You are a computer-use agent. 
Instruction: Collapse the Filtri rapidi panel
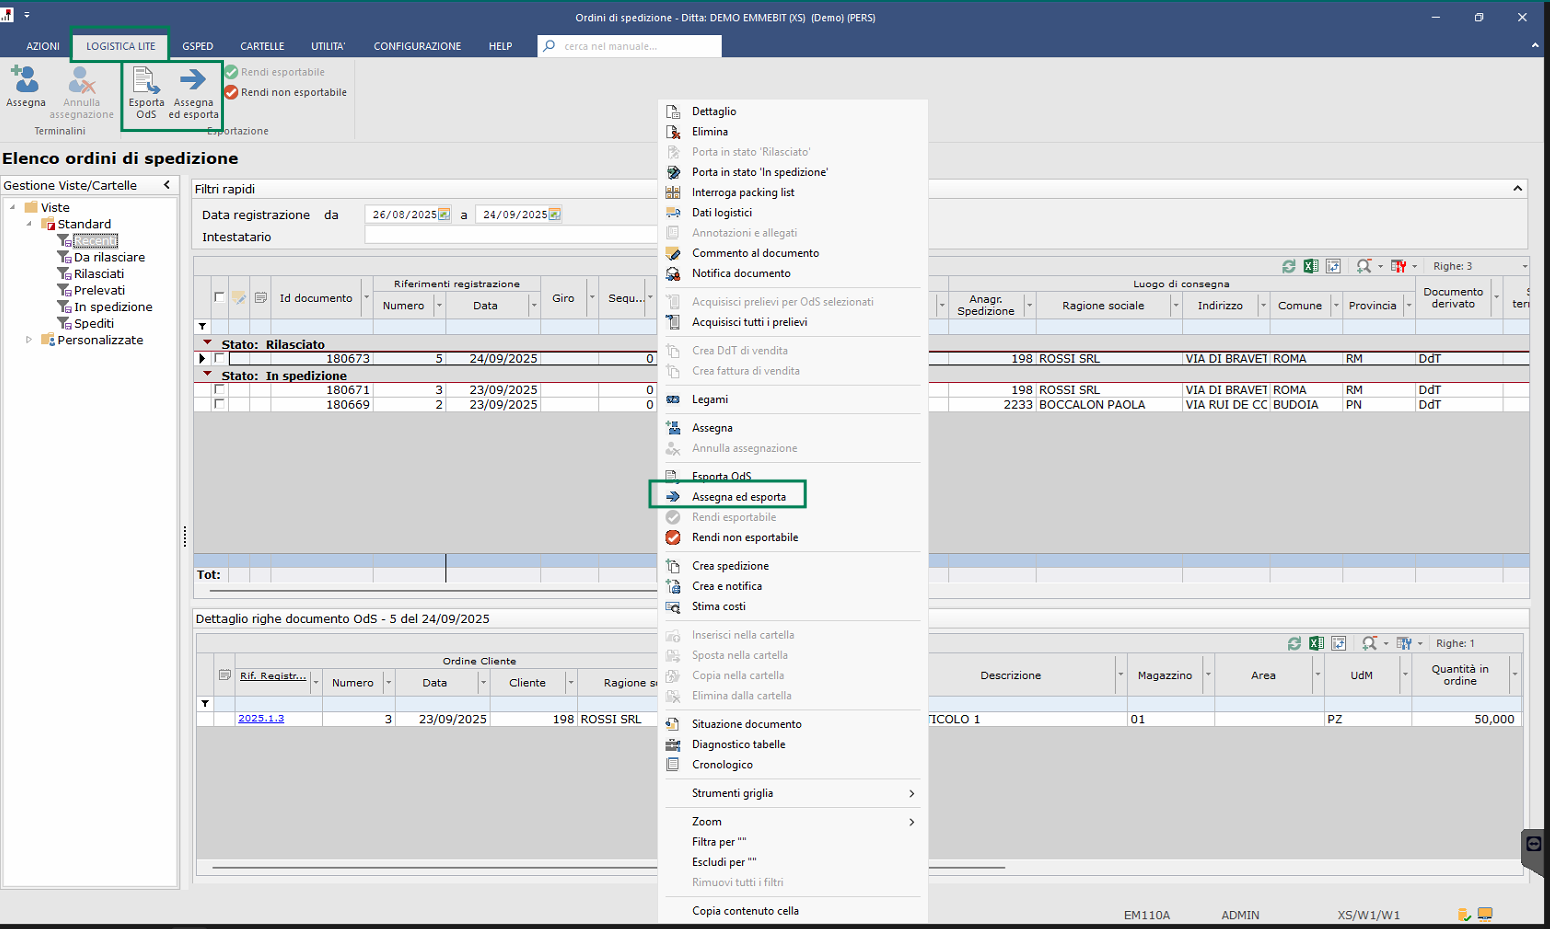[x=1517, y=188]
